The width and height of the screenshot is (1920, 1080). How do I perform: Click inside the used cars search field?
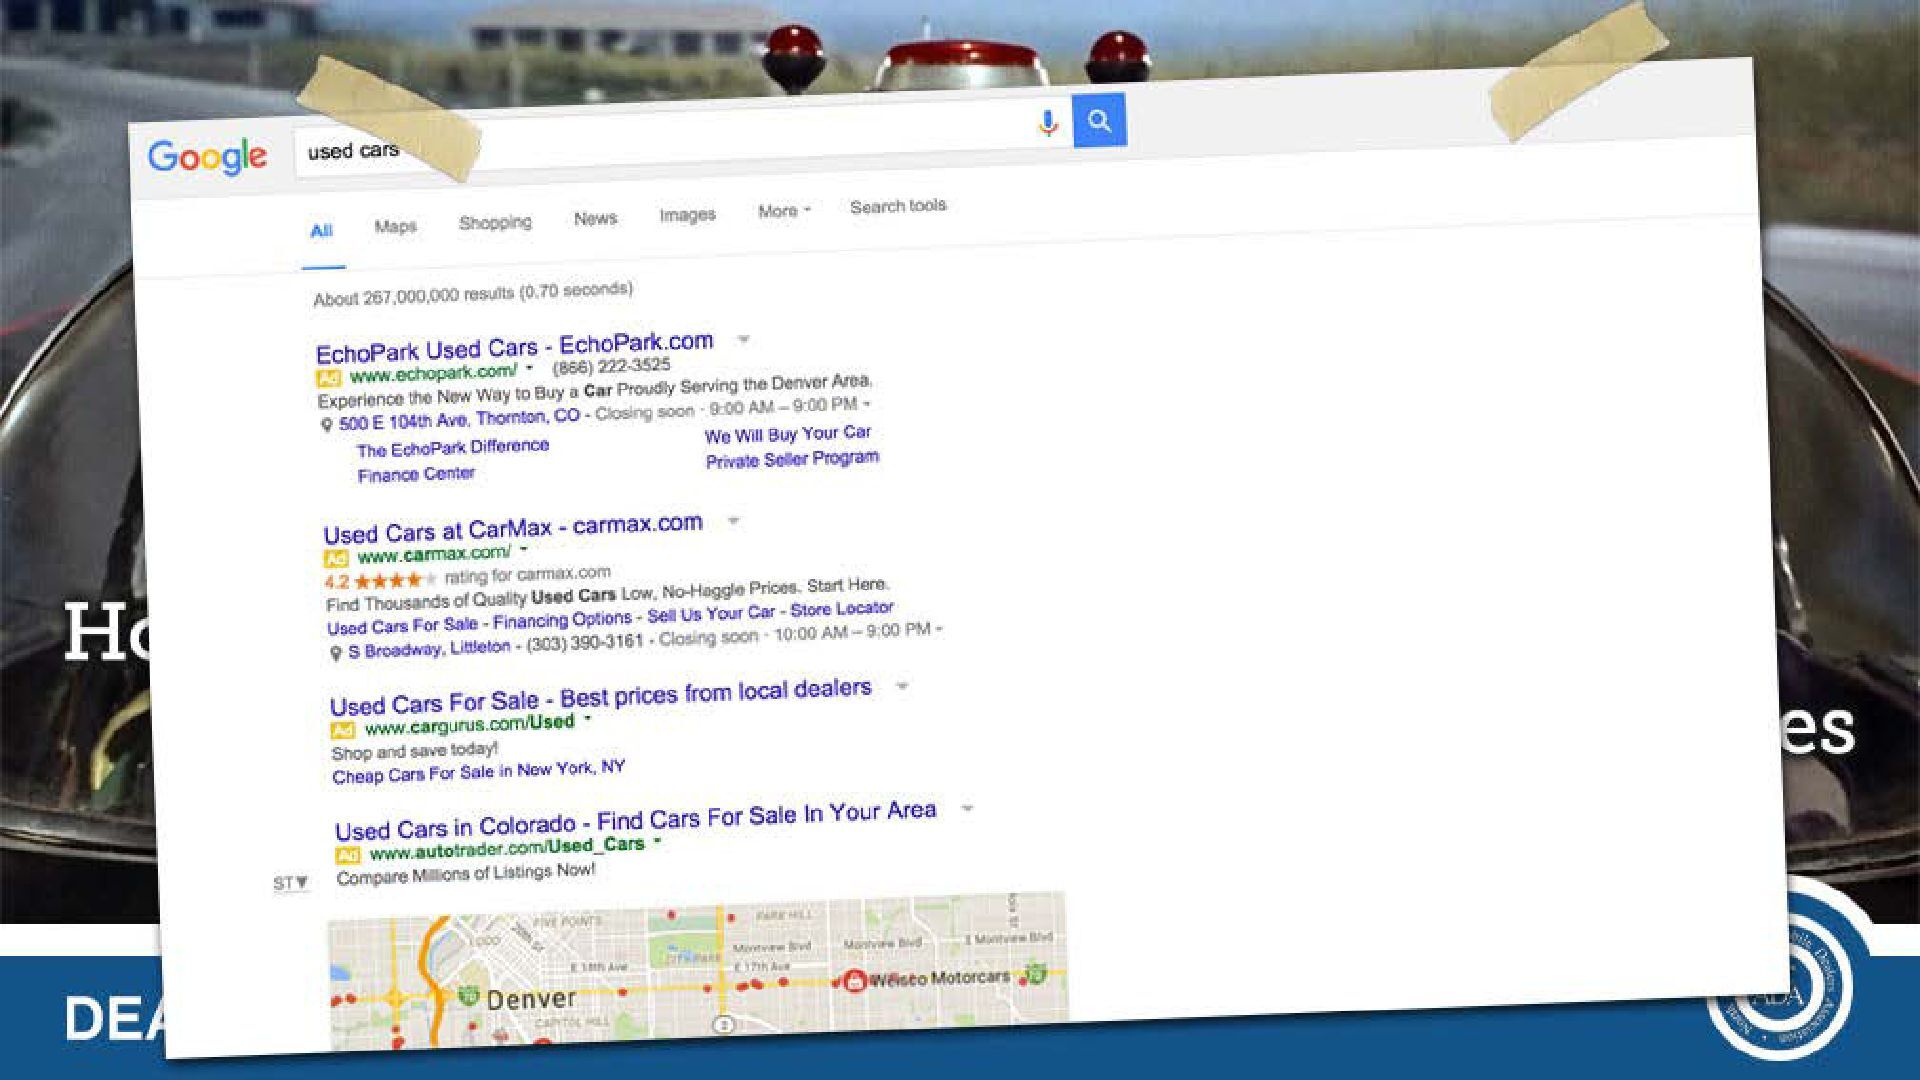pyautogui.click(x=670, y=140)
